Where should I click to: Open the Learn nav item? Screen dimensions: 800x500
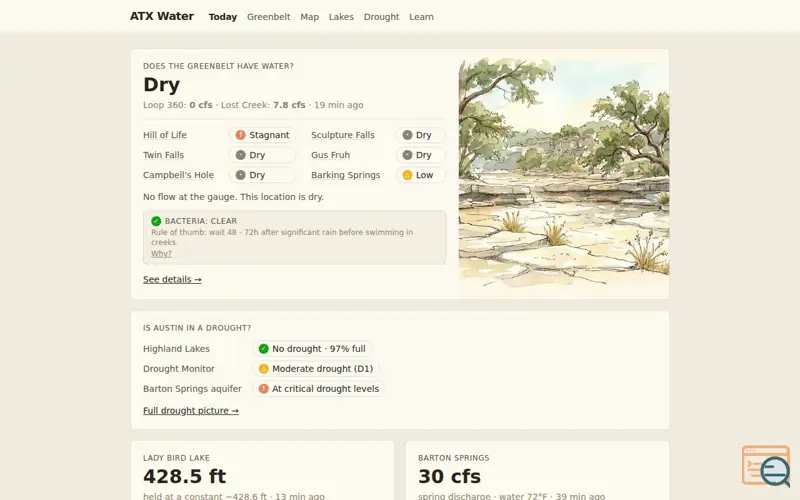[421, 17]
